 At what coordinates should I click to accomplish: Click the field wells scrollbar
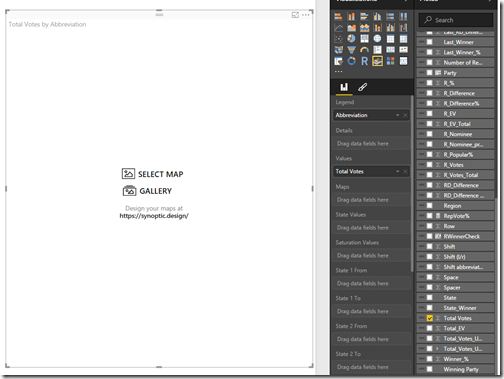pos(412,183)
